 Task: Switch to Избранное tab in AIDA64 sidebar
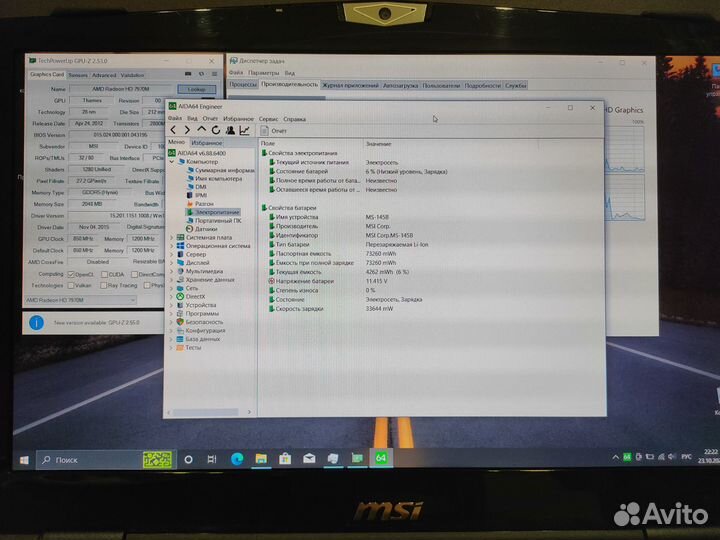(x=207, y=143)
